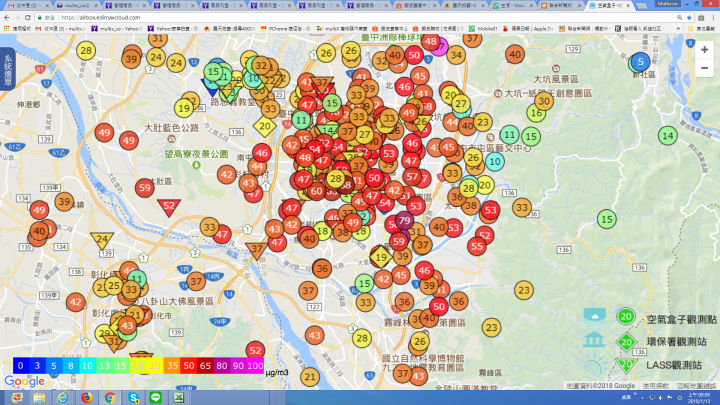Click the EPA building station legend icon

[x=595, y=340]
